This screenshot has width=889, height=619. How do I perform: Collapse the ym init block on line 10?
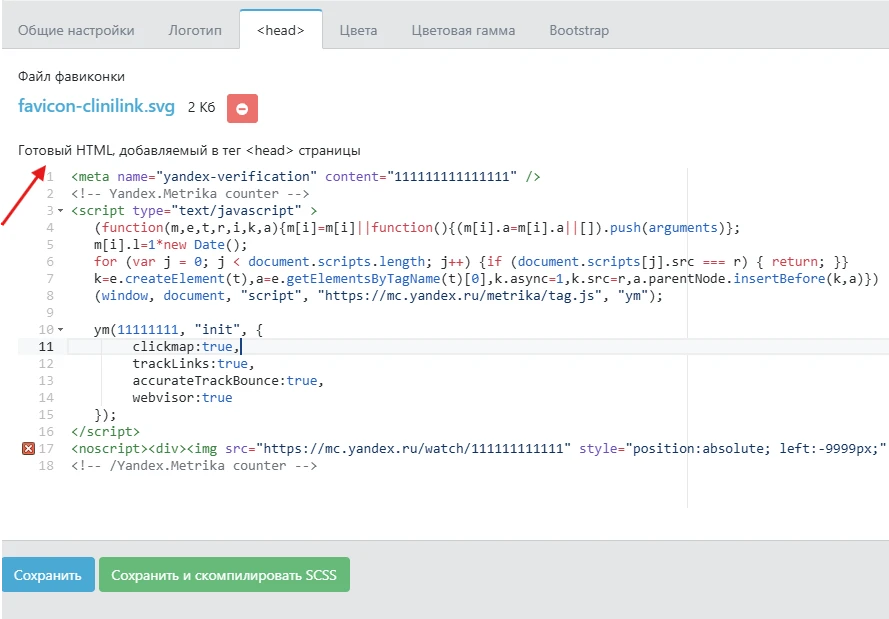click(x=60, y=330)
